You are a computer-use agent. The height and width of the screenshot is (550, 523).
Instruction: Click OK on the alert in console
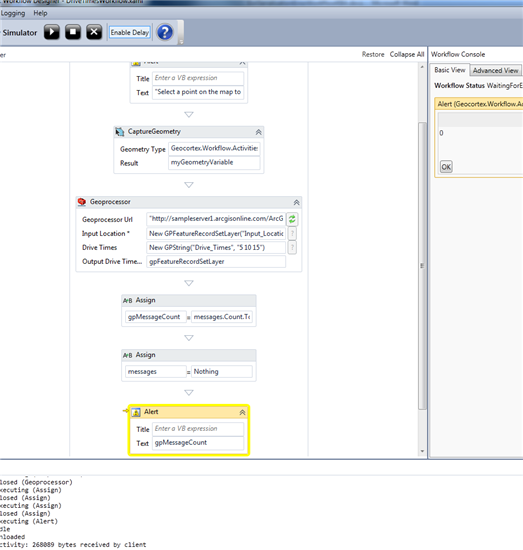pyautogui.click(x=446, y=167)
